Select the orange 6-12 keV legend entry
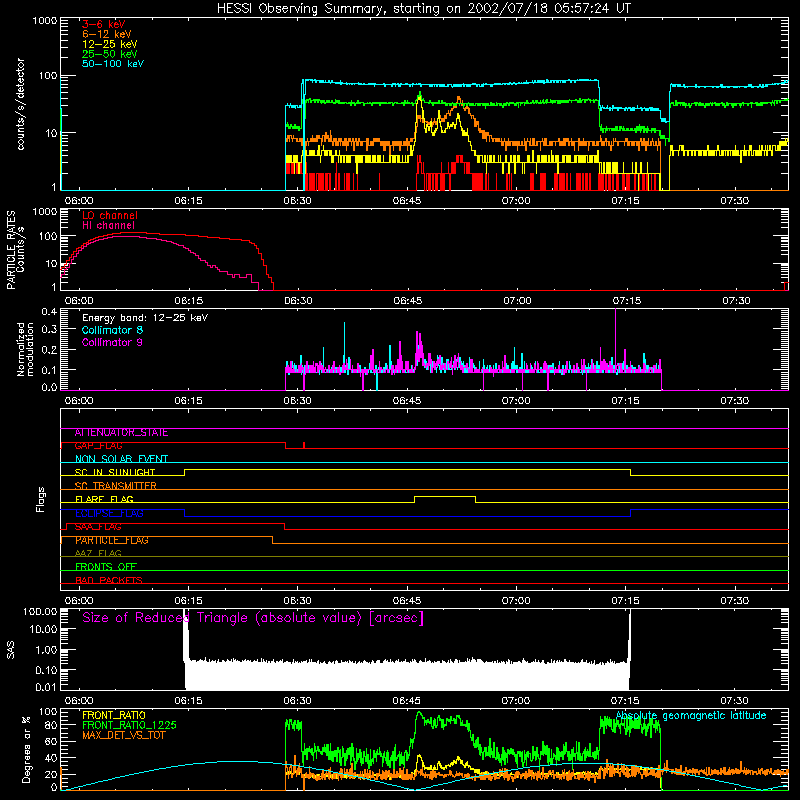 pos(107,34)
